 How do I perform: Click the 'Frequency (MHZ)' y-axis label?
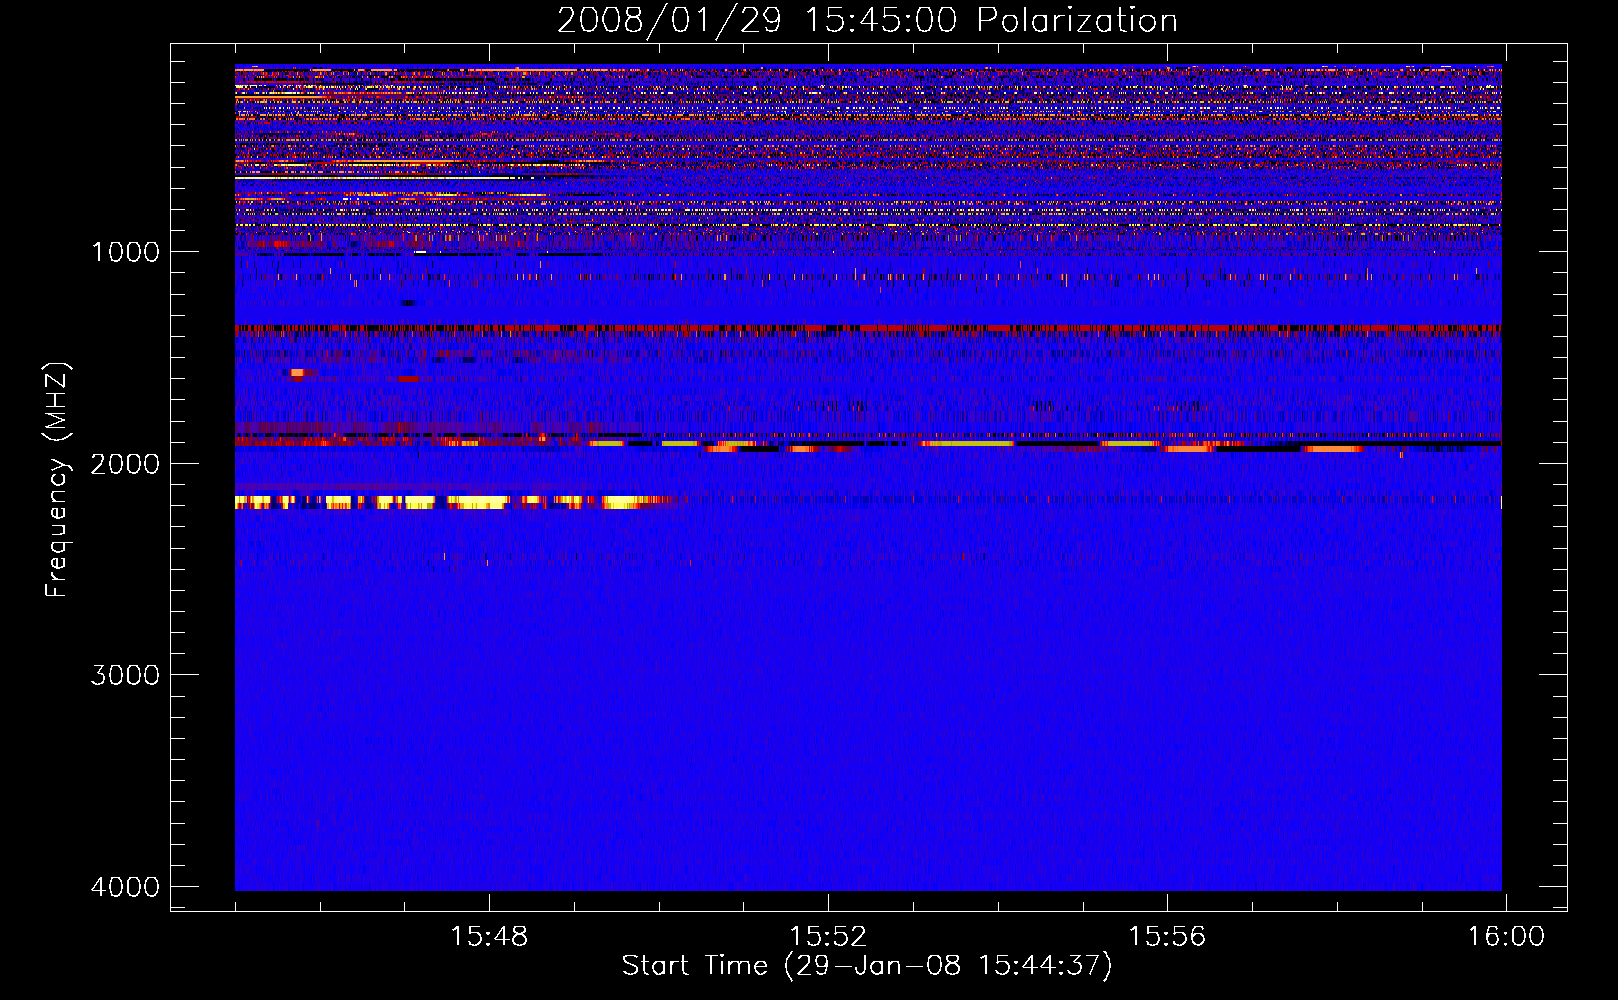point(57,480)
